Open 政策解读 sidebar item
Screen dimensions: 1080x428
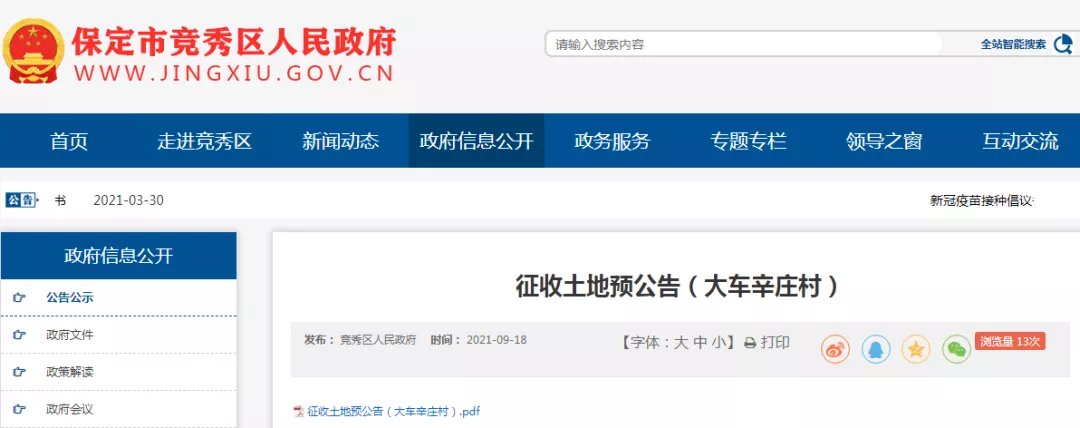[118, 372]
